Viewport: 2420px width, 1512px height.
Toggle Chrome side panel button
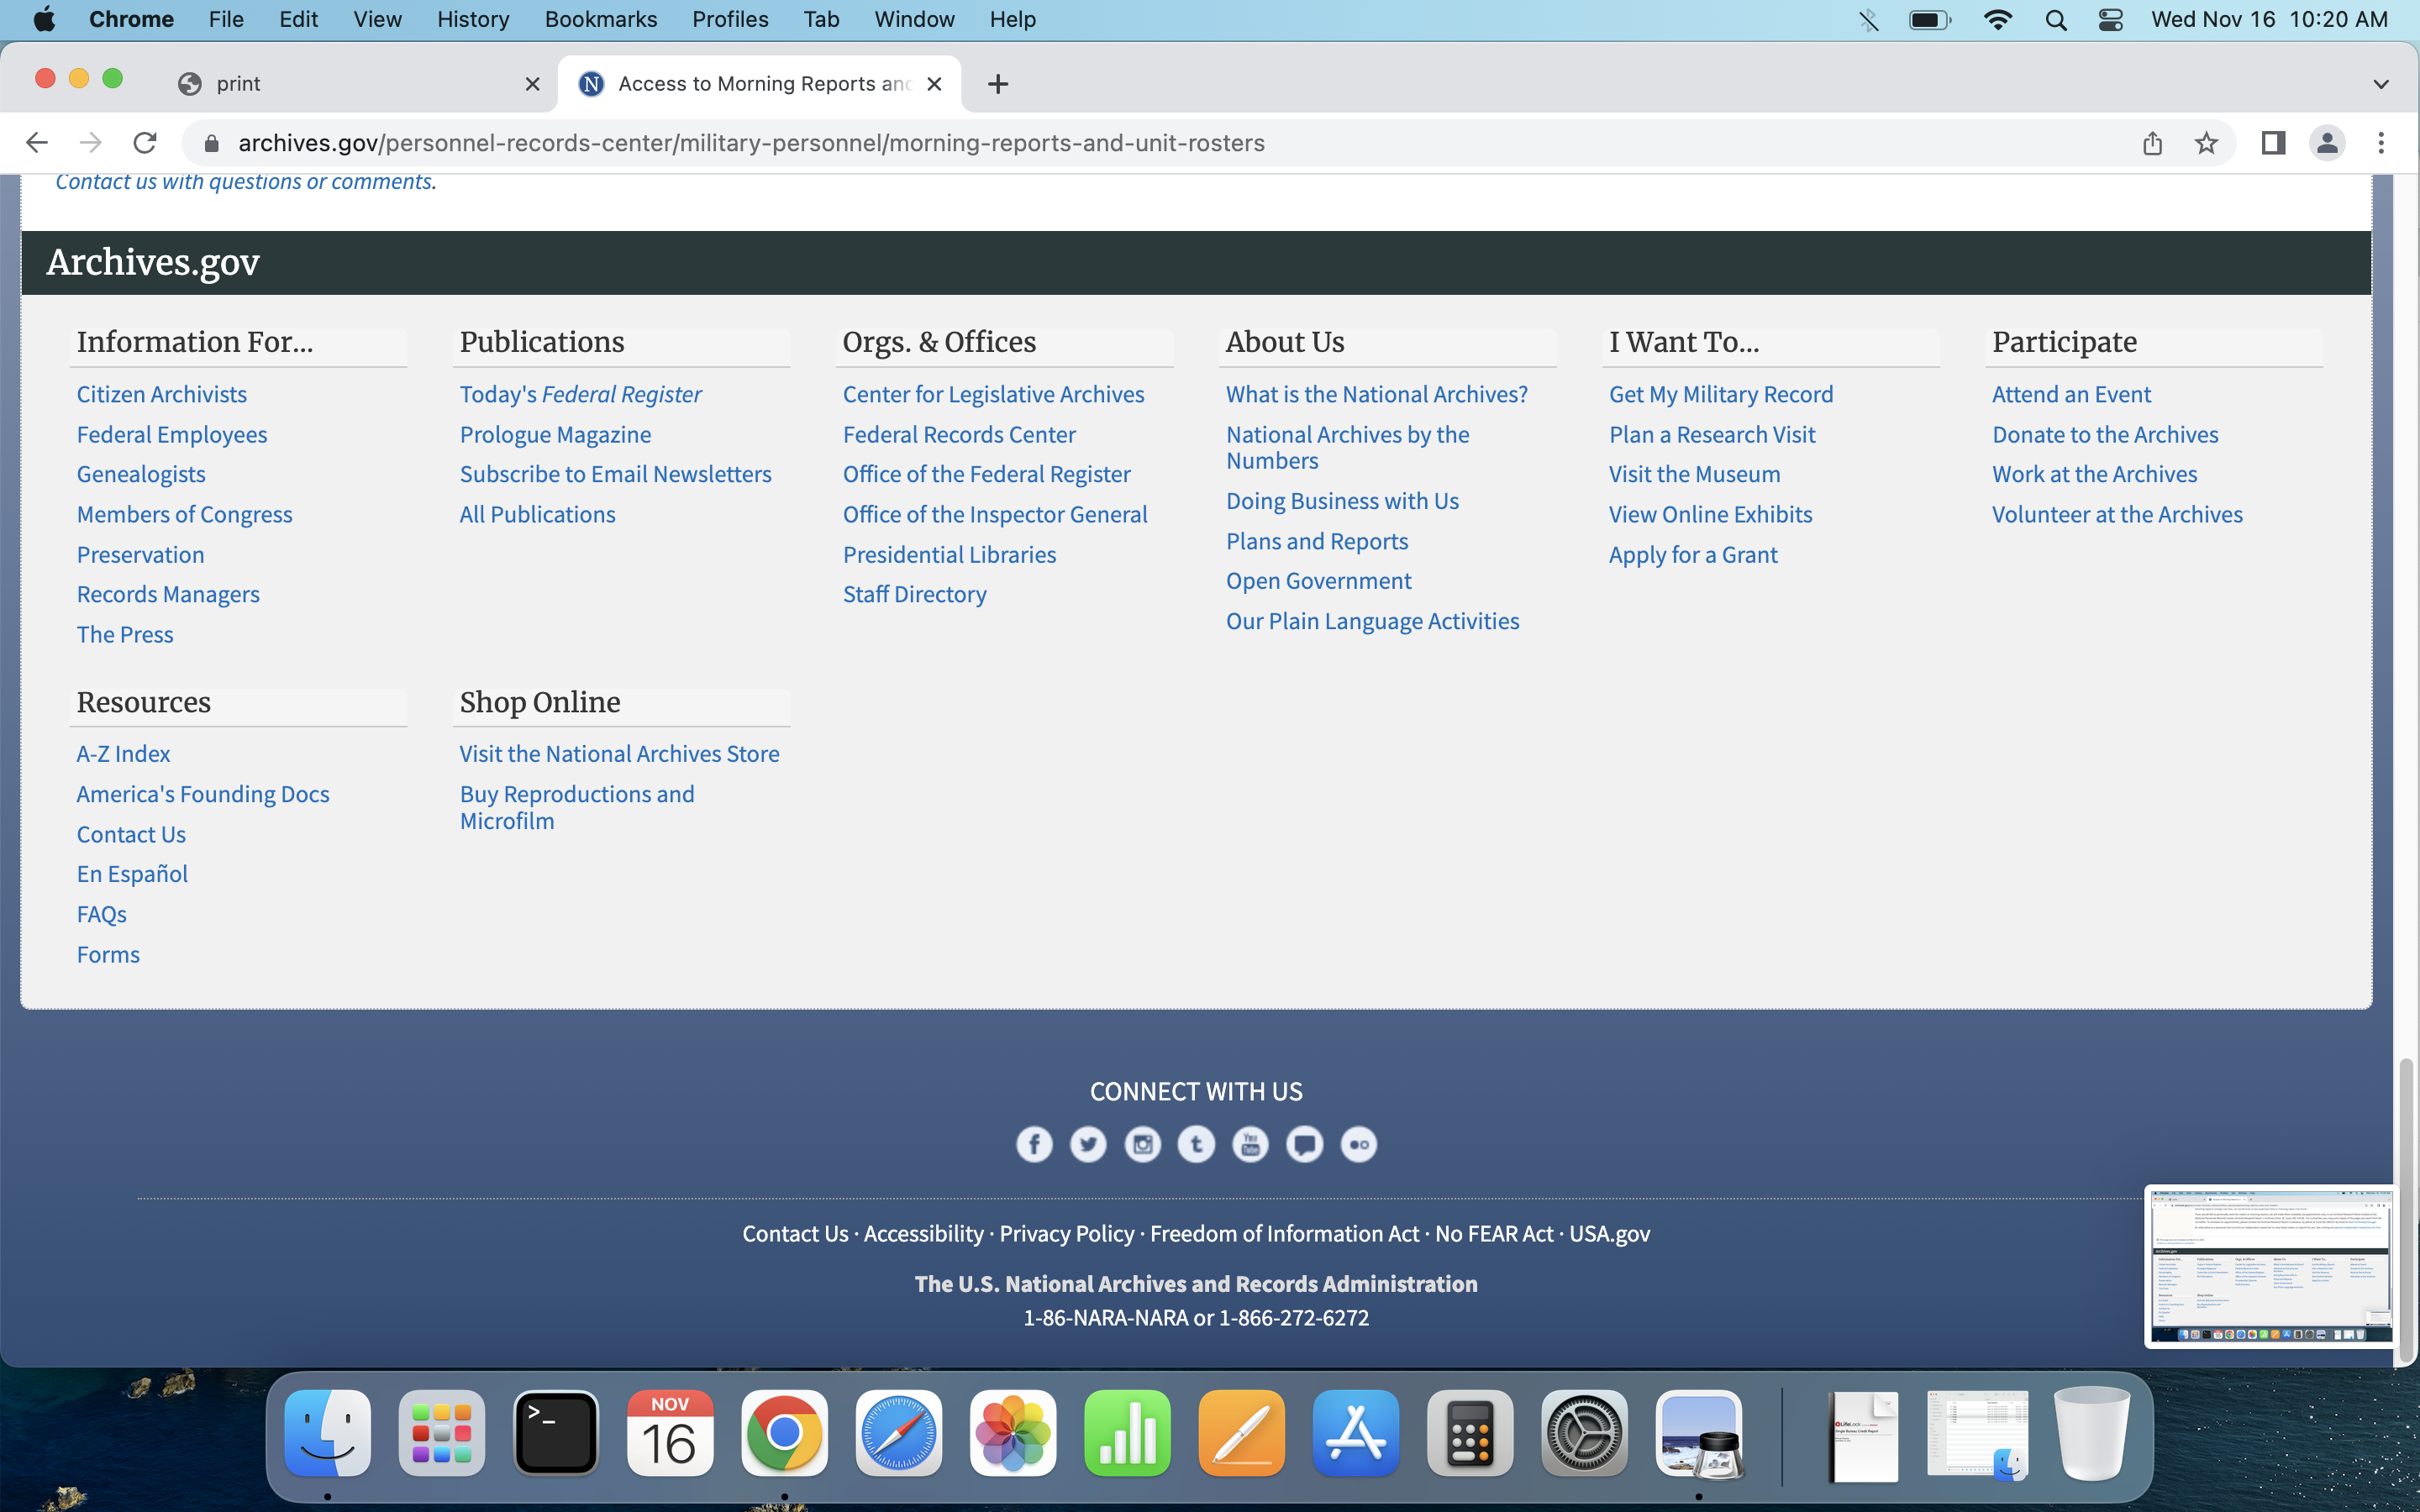click(2273, 143)
